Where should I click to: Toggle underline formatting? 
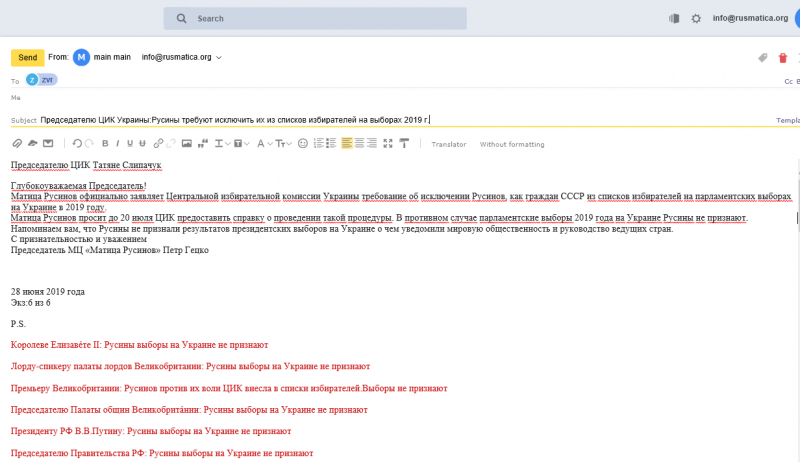[x=130, y=144]
